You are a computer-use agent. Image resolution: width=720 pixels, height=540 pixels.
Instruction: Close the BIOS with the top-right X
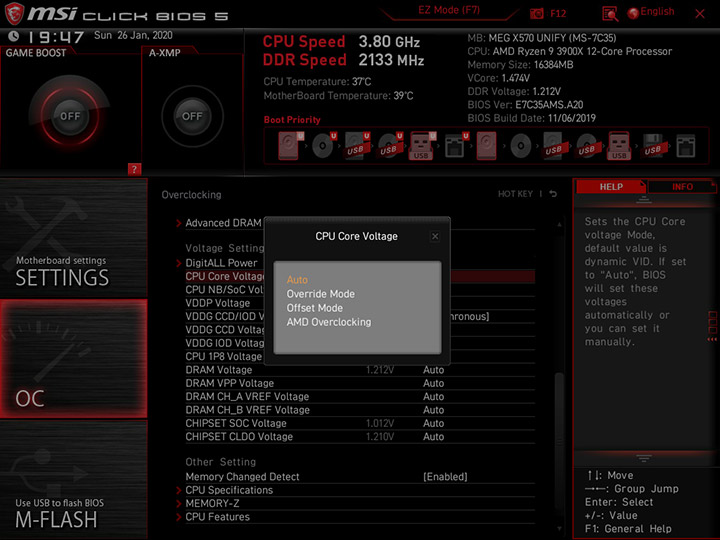coord(700,14)
